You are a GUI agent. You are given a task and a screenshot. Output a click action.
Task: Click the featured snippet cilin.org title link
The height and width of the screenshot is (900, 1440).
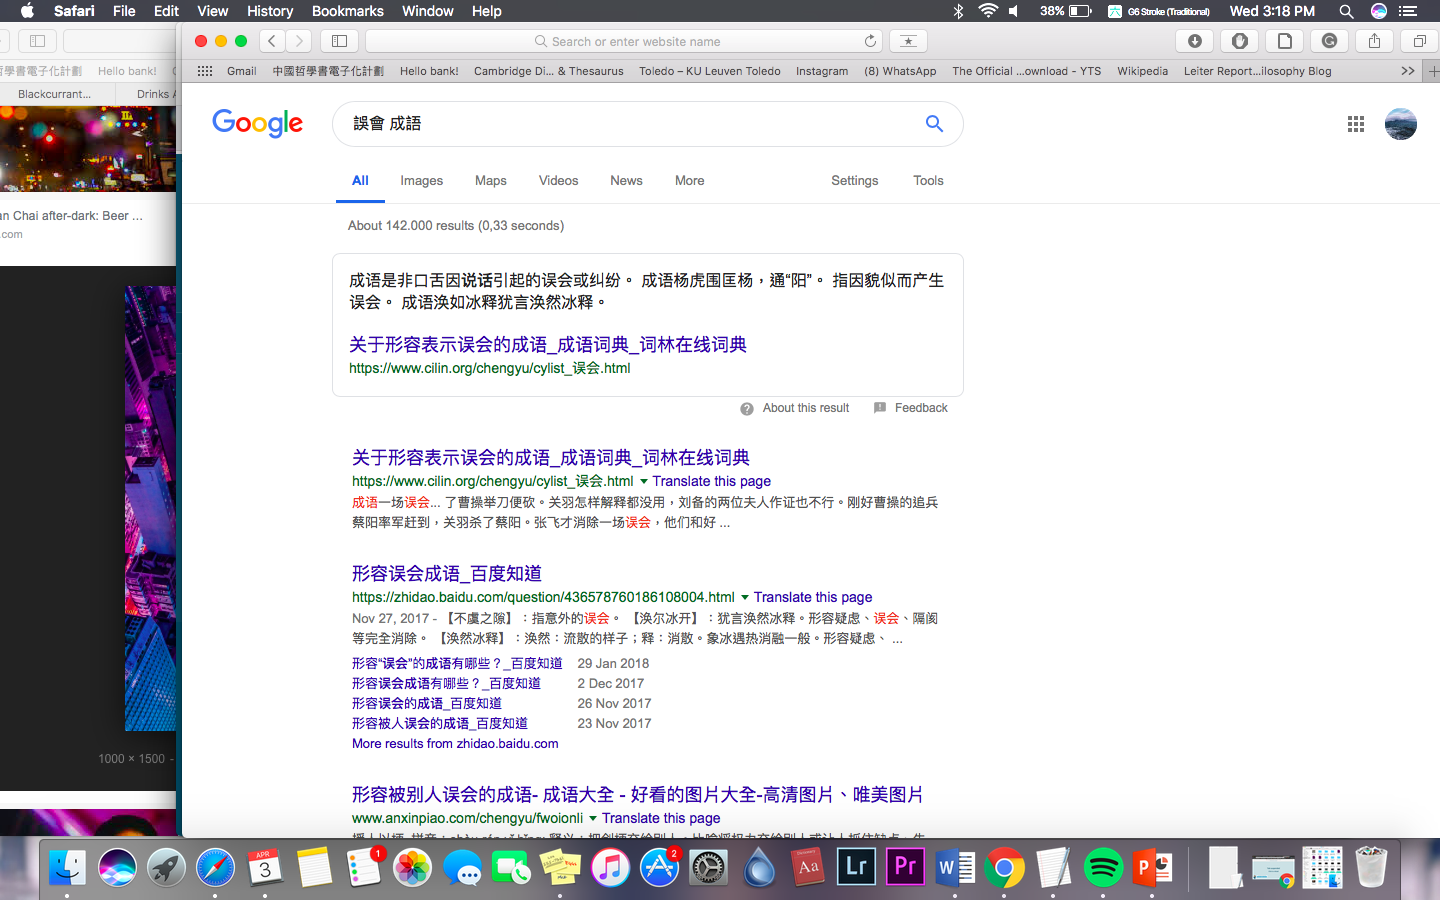point(548,344)
